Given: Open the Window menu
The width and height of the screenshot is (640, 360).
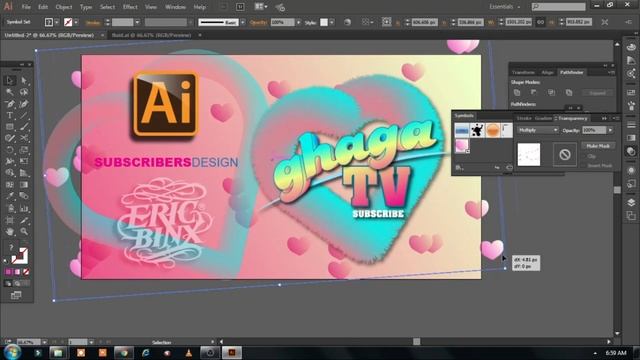Looking at the screenshot, I should point(176,7).
